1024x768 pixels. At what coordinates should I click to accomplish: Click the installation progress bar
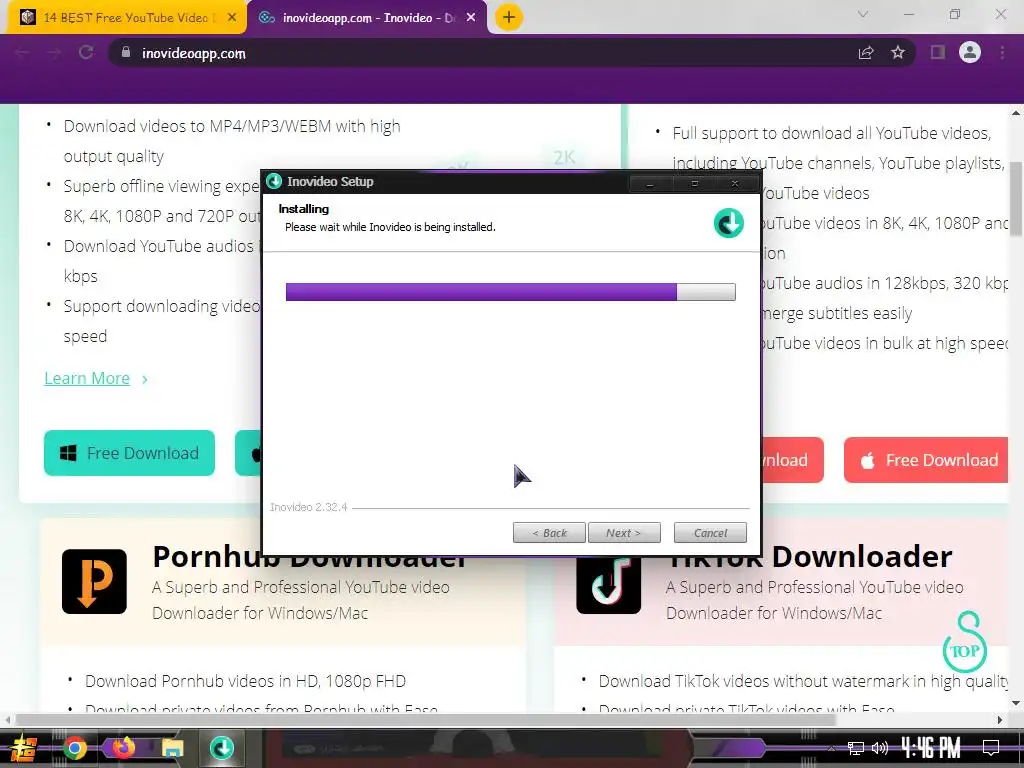coord(511,292)
